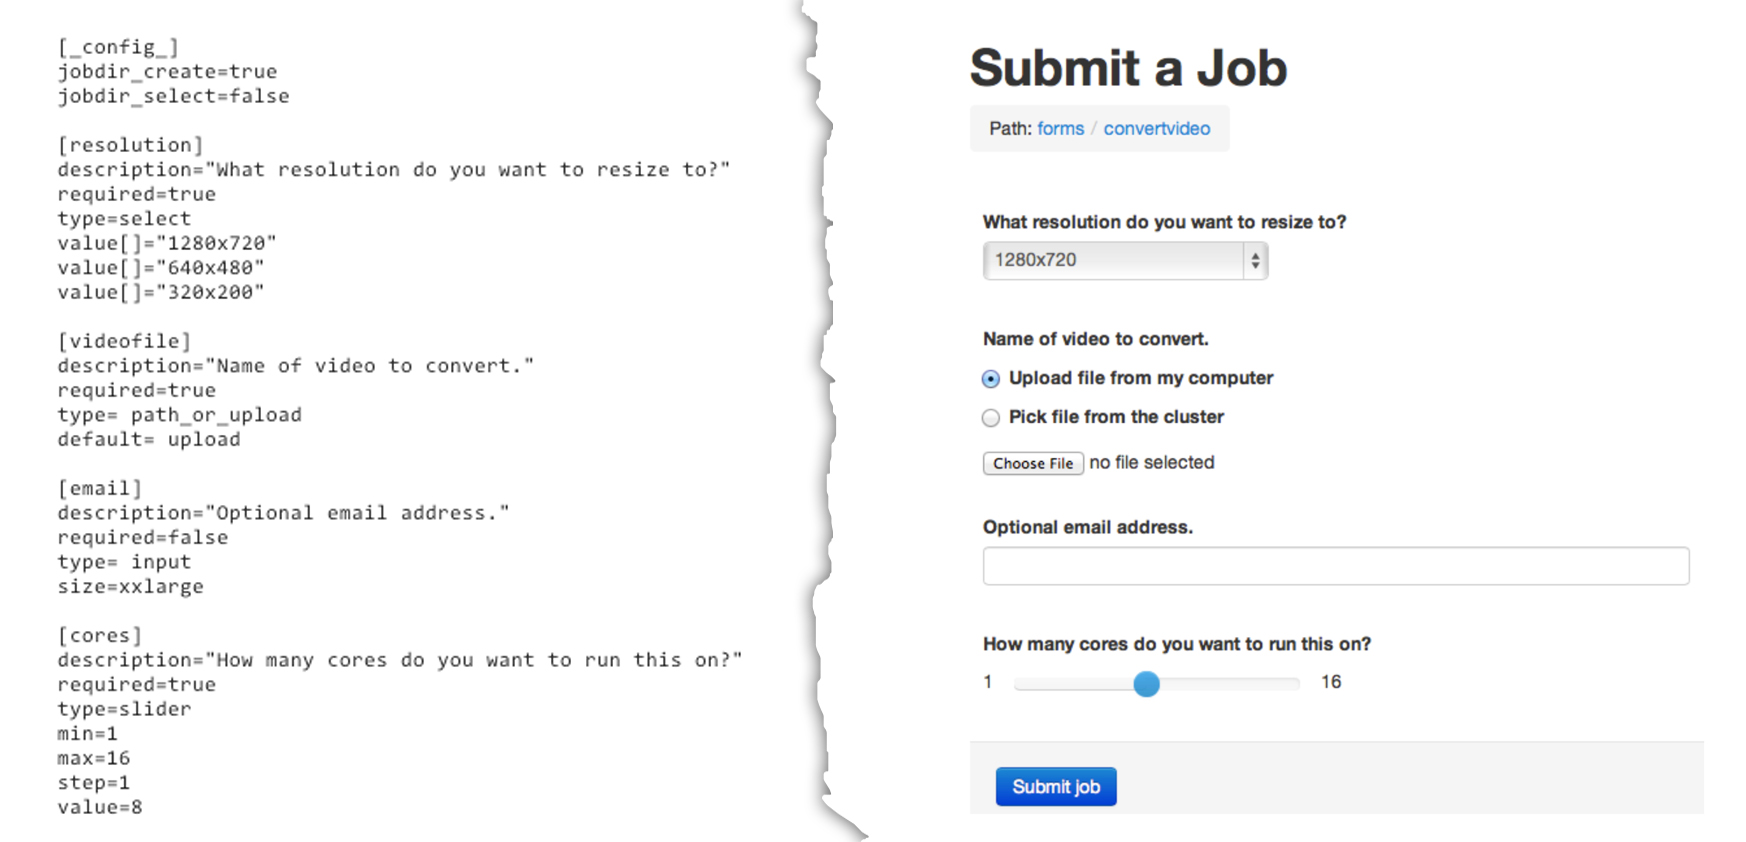Image resolution: width=1746 pixels, height=842 pixels.
Task: Open the forms path link
Action: coord(1060,128)
